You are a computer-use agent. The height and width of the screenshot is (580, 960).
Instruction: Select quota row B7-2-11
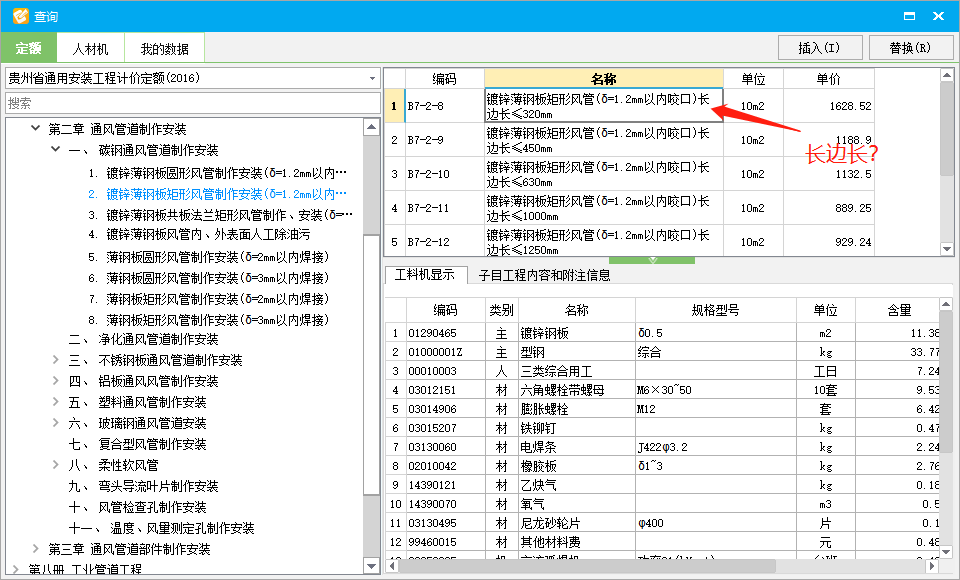coord(629,208)
